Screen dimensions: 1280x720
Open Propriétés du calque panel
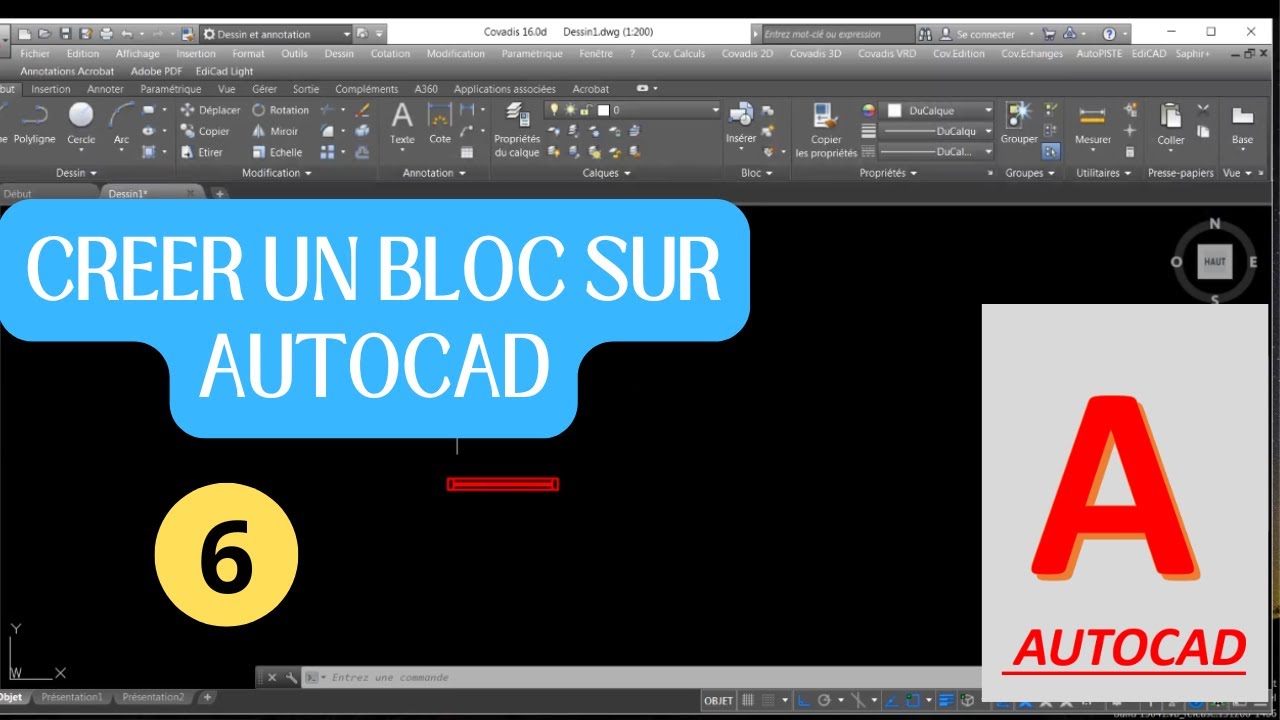pyautogui.click(x=517, y=130)
